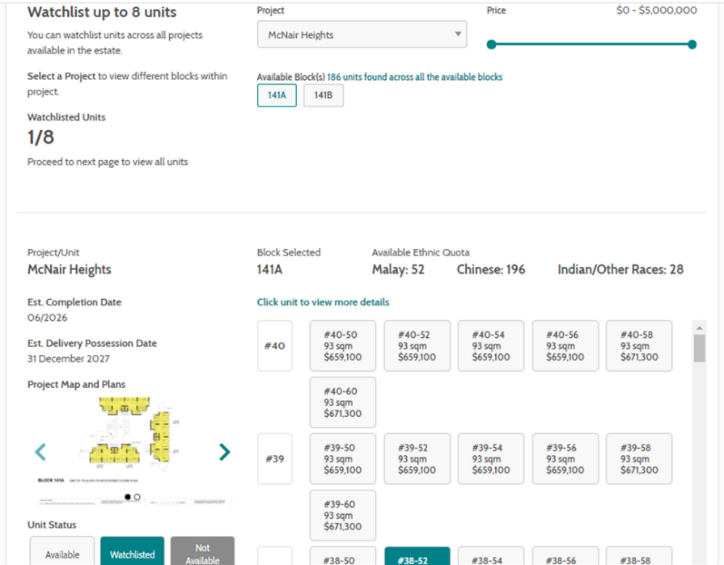Open unit #40-54 details
The image size is (724, 565).
(491, 346)
